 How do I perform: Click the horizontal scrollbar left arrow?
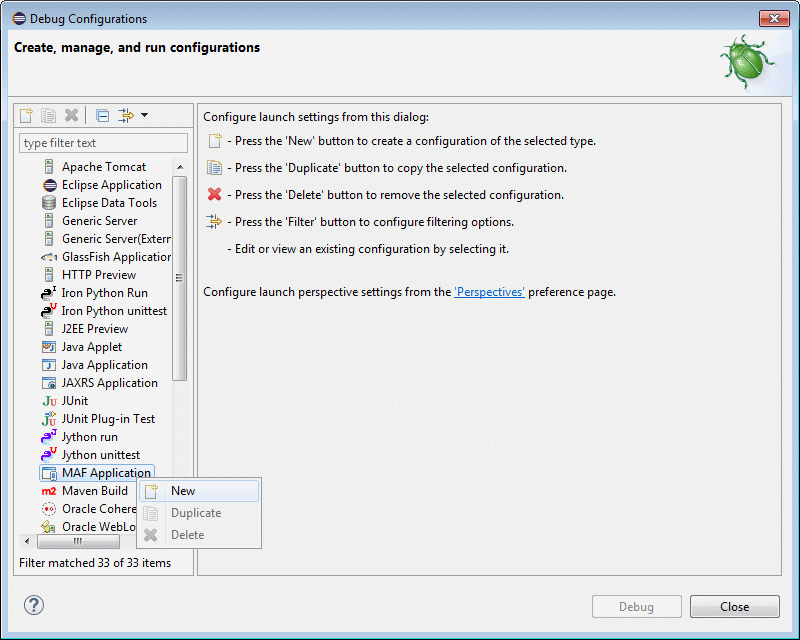click(27, 541)
